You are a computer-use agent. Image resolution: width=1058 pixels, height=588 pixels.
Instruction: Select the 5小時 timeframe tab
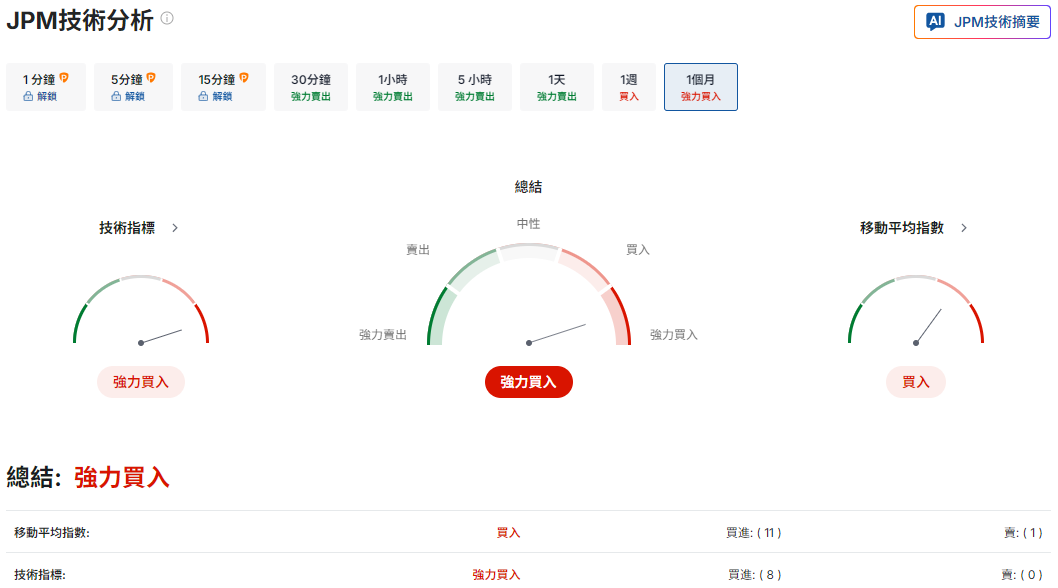point(475,87)
